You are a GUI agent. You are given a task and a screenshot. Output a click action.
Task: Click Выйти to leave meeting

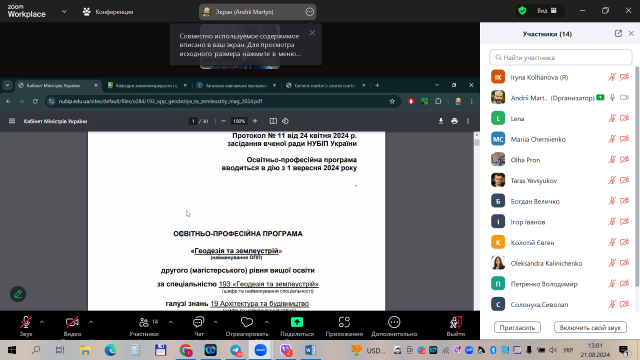[456, 326]
